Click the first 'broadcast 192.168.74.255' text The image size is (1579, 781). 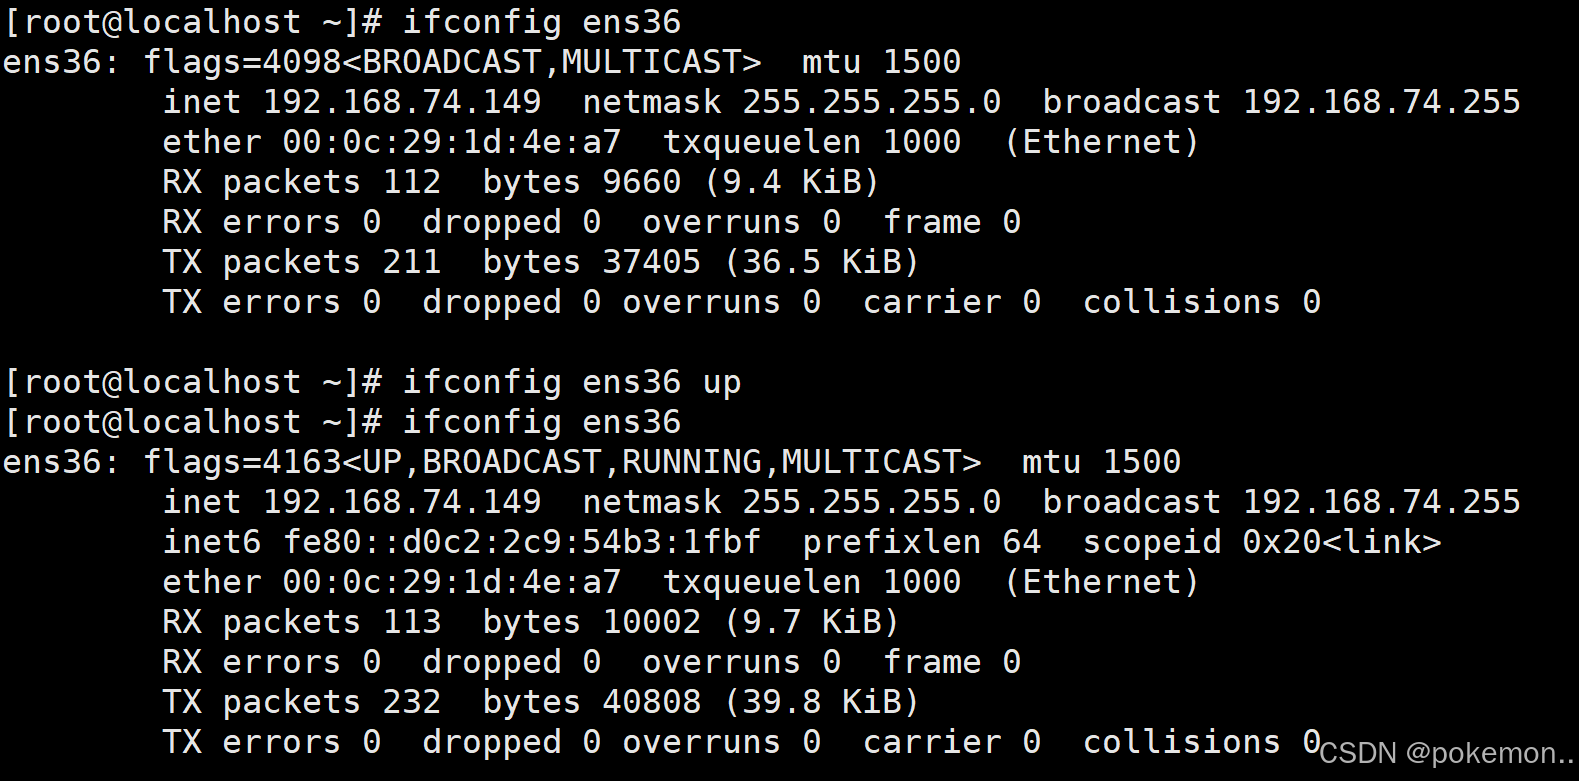1282,102
